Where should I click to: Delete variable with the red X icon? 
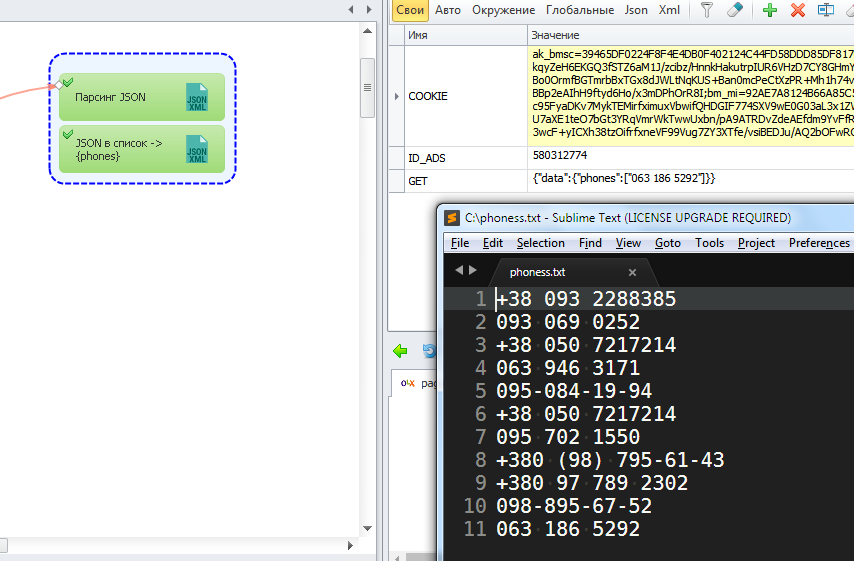click(x=798, y=10)
